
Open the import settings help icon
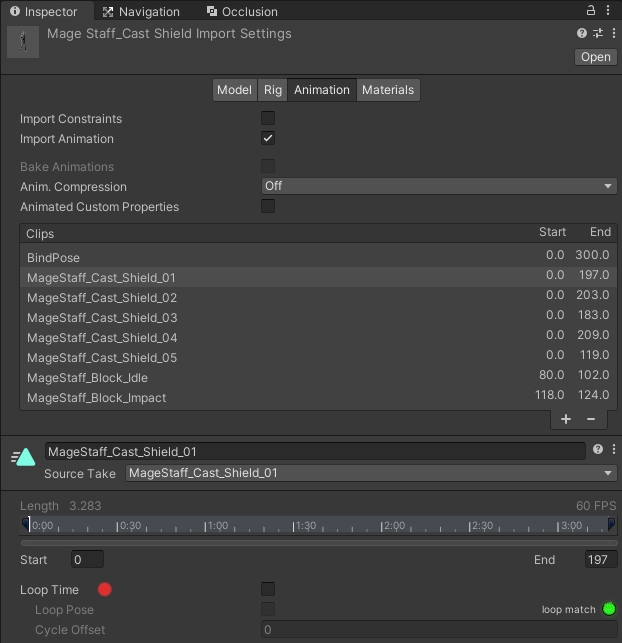tap(582, 33)
